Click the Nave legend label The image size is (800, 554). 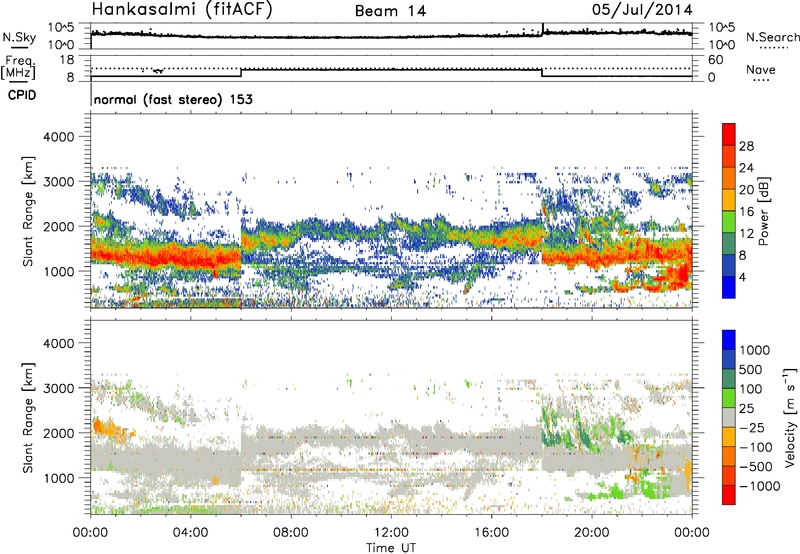pos(761,69)
